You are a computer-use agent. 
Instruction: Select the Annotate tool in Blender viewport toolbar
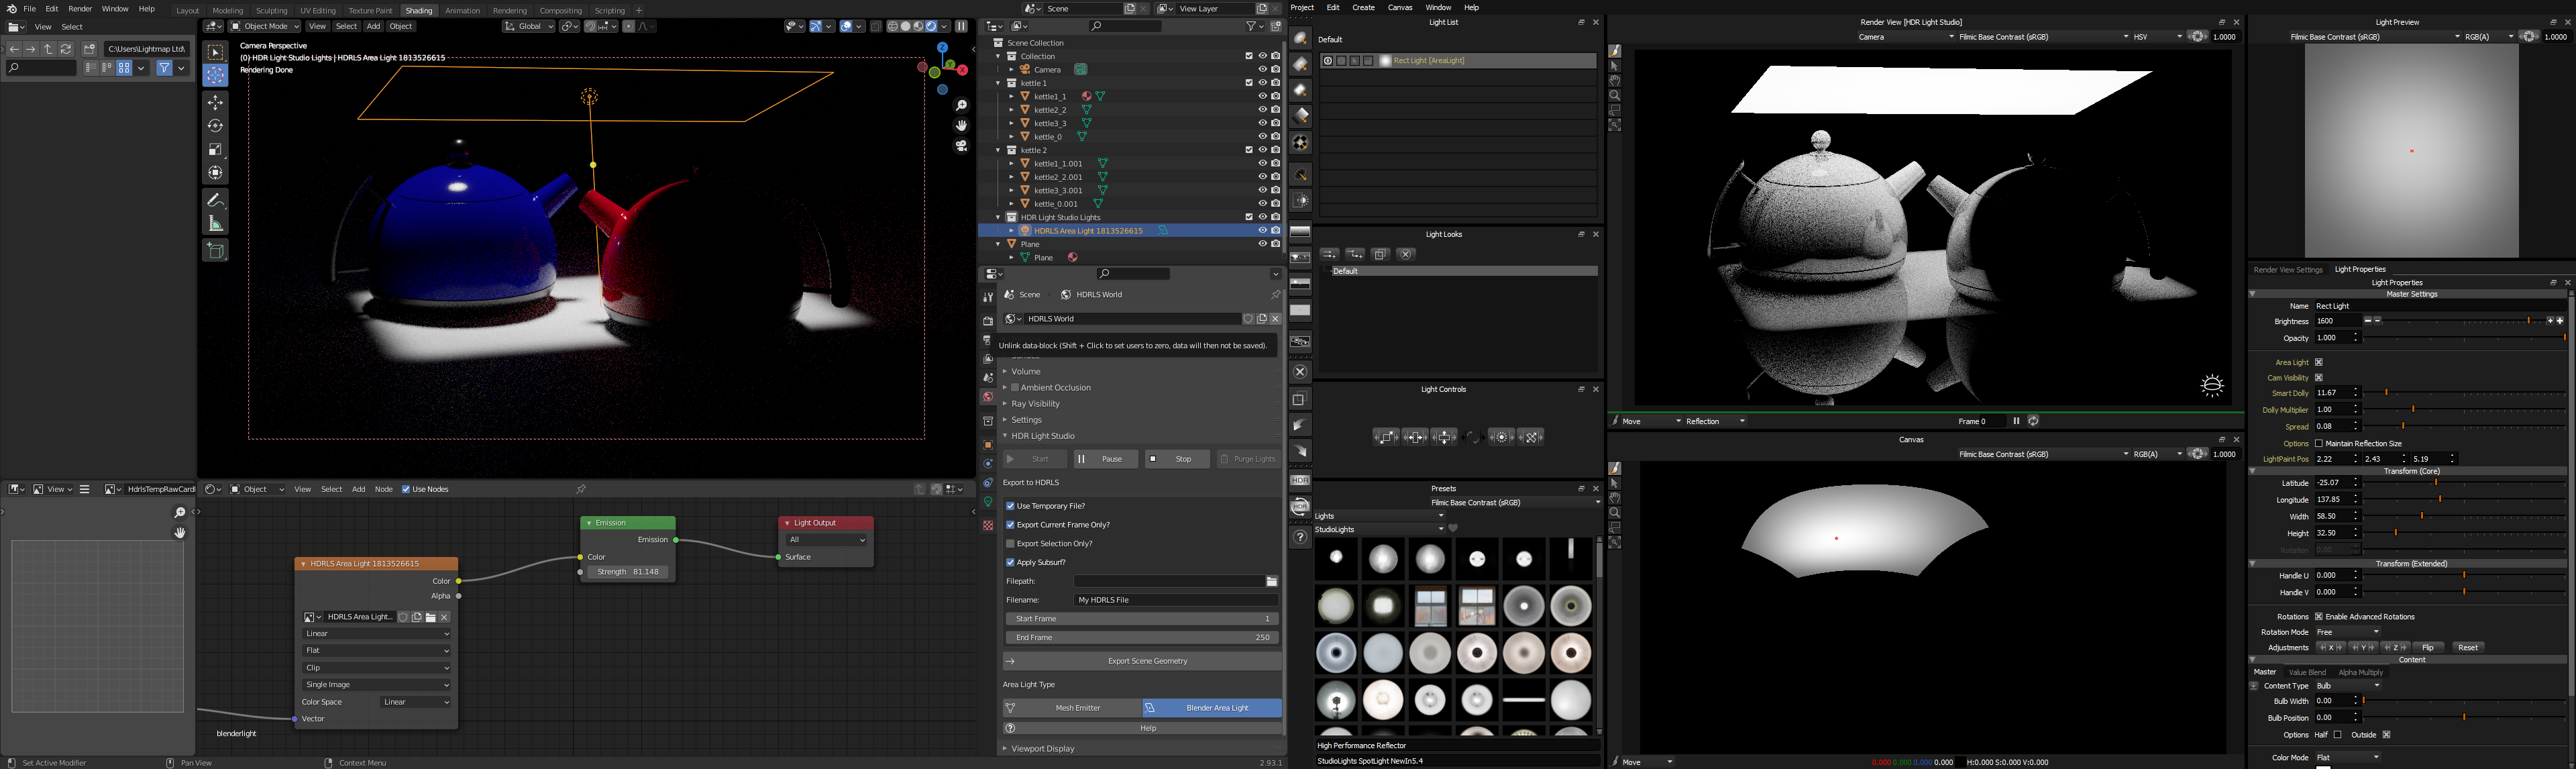[215, 200]
